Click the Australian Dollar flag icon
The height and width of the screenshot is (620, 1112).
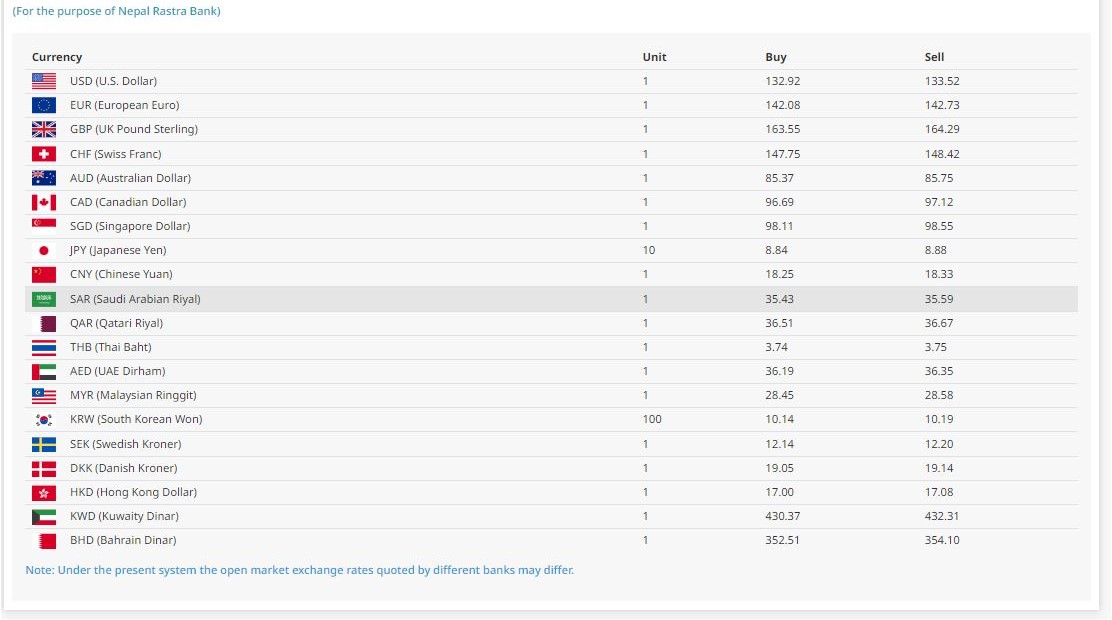pos(44,178)
